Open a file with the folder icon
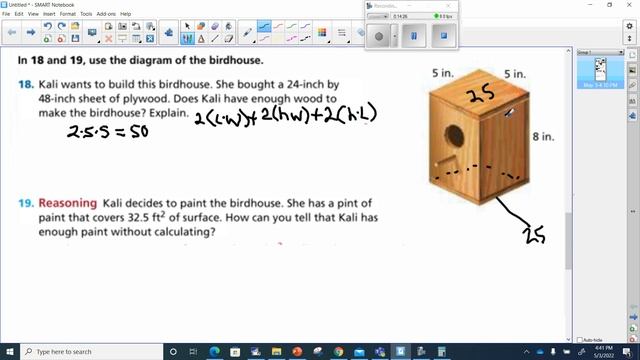Screen dimensions: 640x360 coord(75,26)
